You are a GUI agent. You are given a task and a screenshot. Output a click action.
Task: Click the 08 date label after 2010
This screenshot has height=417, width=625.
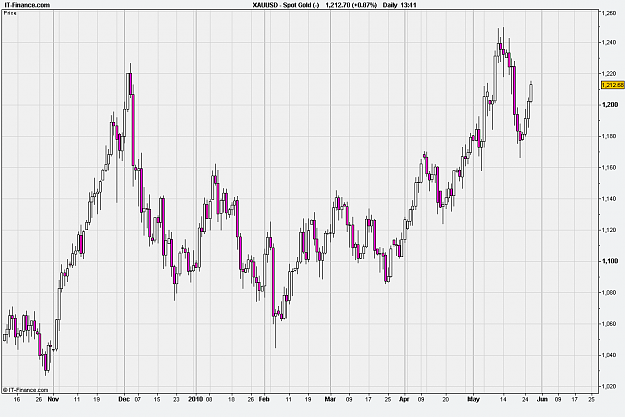209,399
